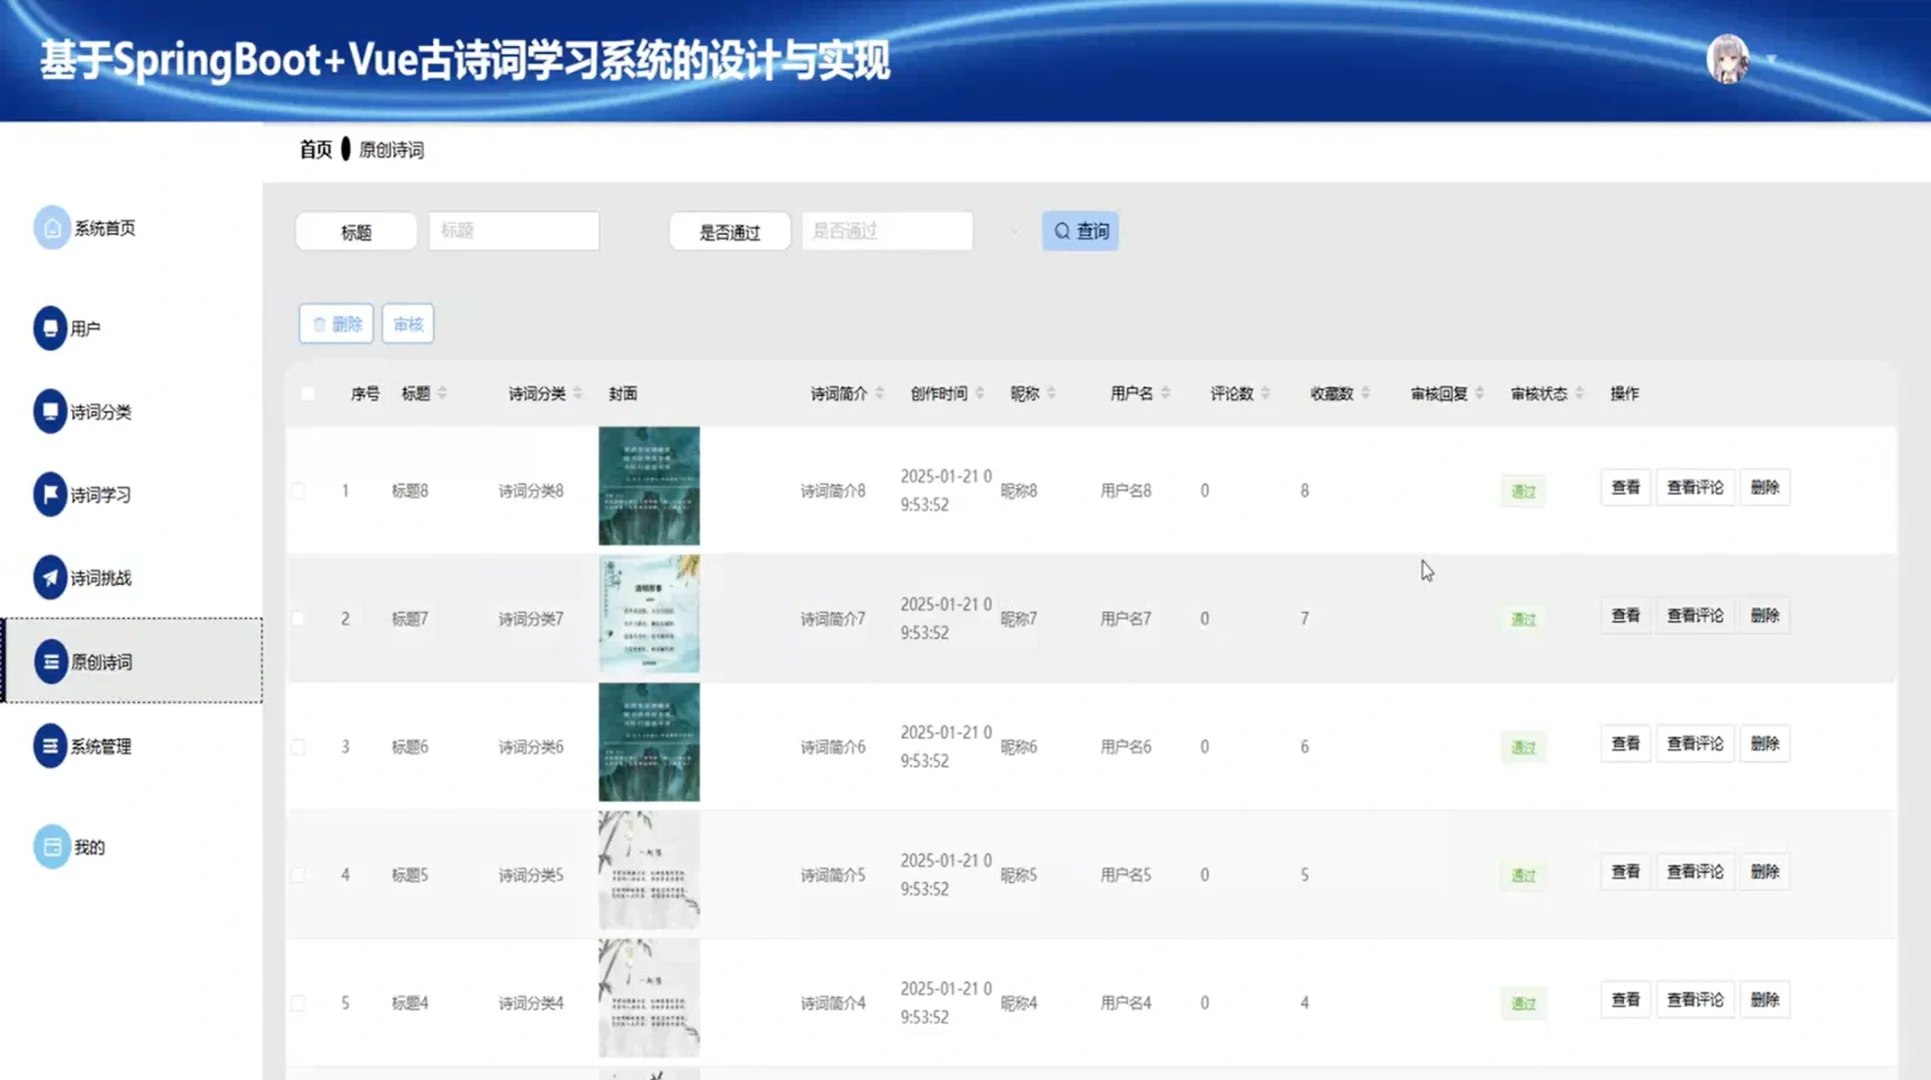1931x1080 pixels.
Task: Select 原创诗词 breadcrumb item
Action: pyautogui.click(x=396, y=149)
